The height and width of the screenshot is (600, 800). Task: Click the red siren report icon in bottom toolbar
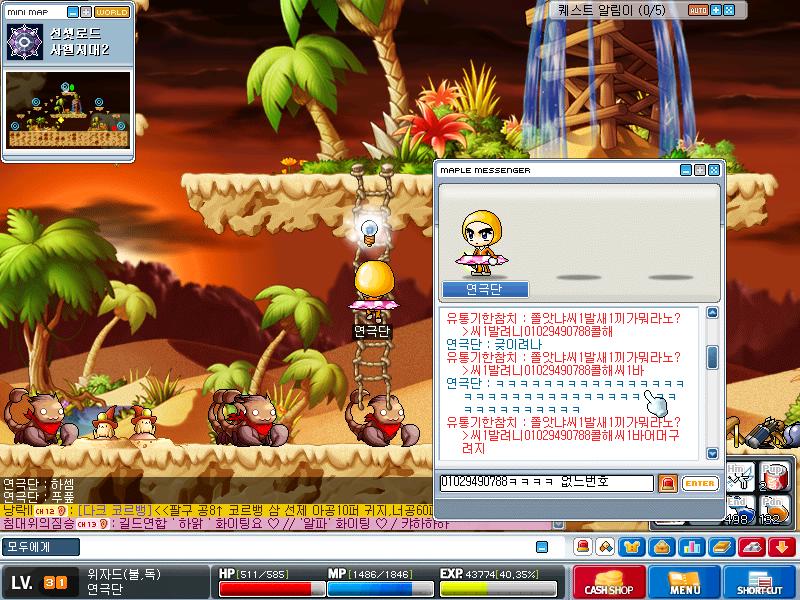(583, 547)
